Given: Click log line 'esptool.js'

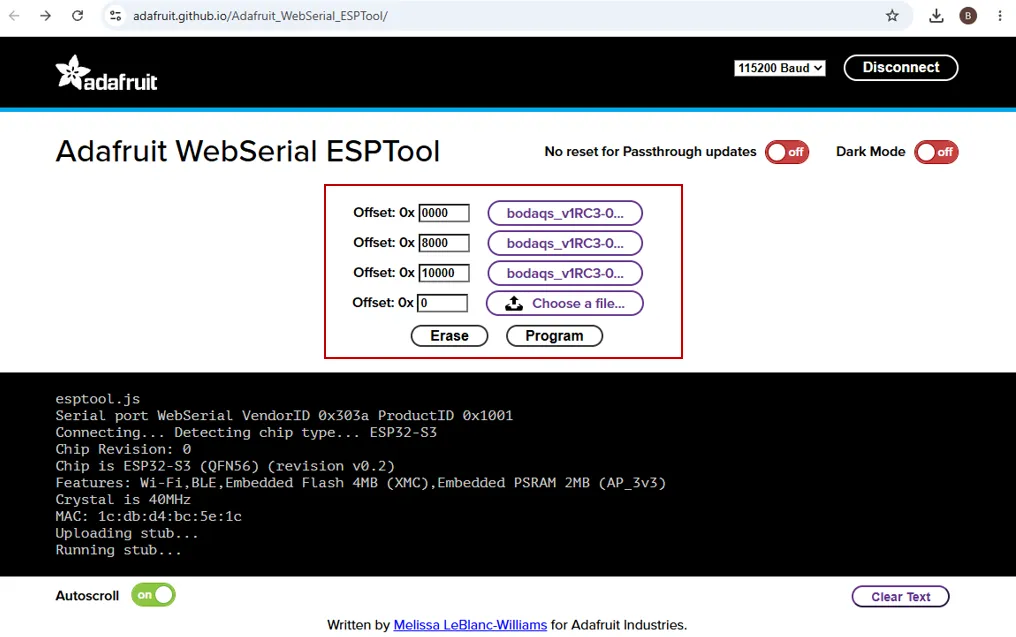Looking at the screenshot, I should 97,399.
